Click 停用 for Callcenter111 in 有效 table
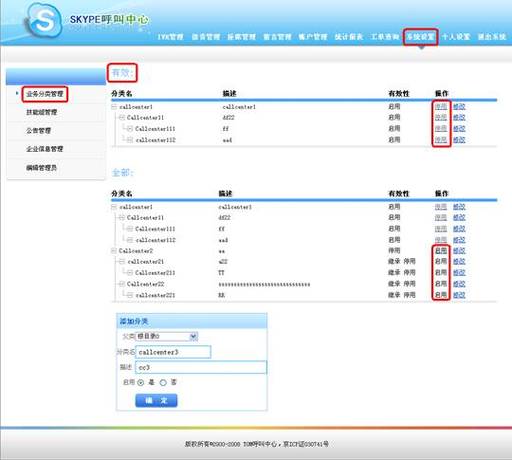Screen dimensions: 512x460 coord(441,129)
